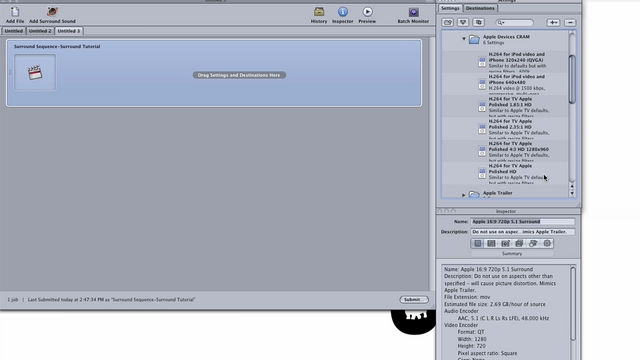The width and height of the screenshot is (640, 360).
Task: Switch to the Untitled batch tab
Action: tap(13, 31)
